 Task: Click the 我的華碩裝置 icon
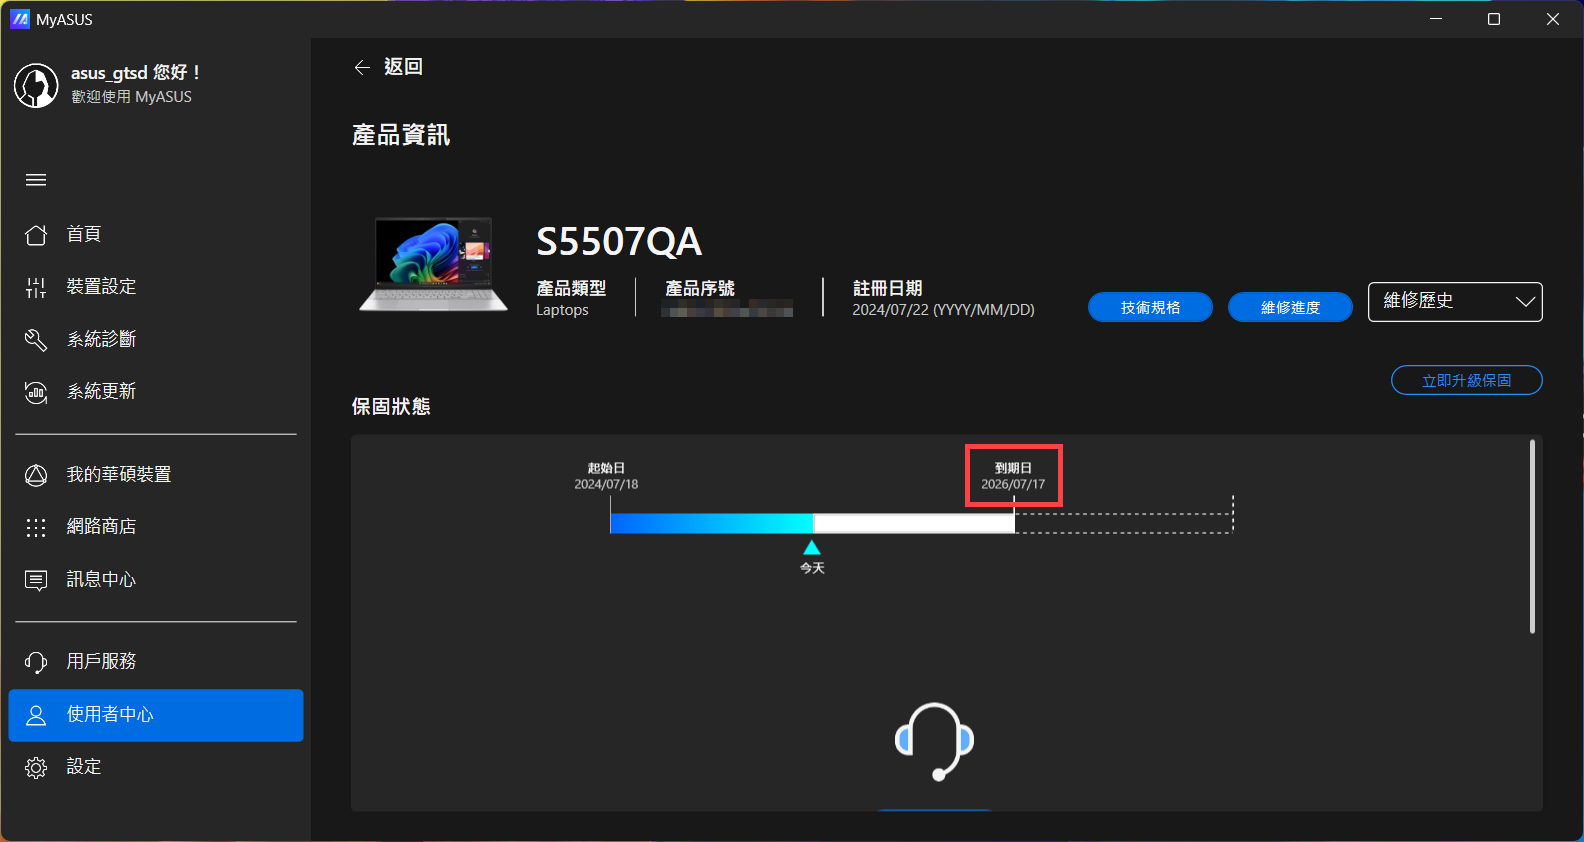[x=36, y=475]
